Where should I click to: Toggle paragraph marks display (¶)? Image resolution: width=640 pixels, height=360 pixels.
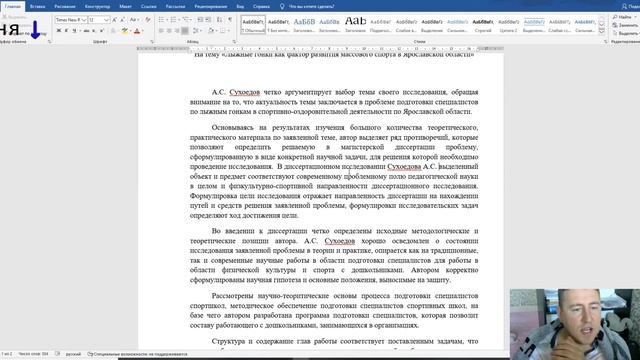click(230, 20)
